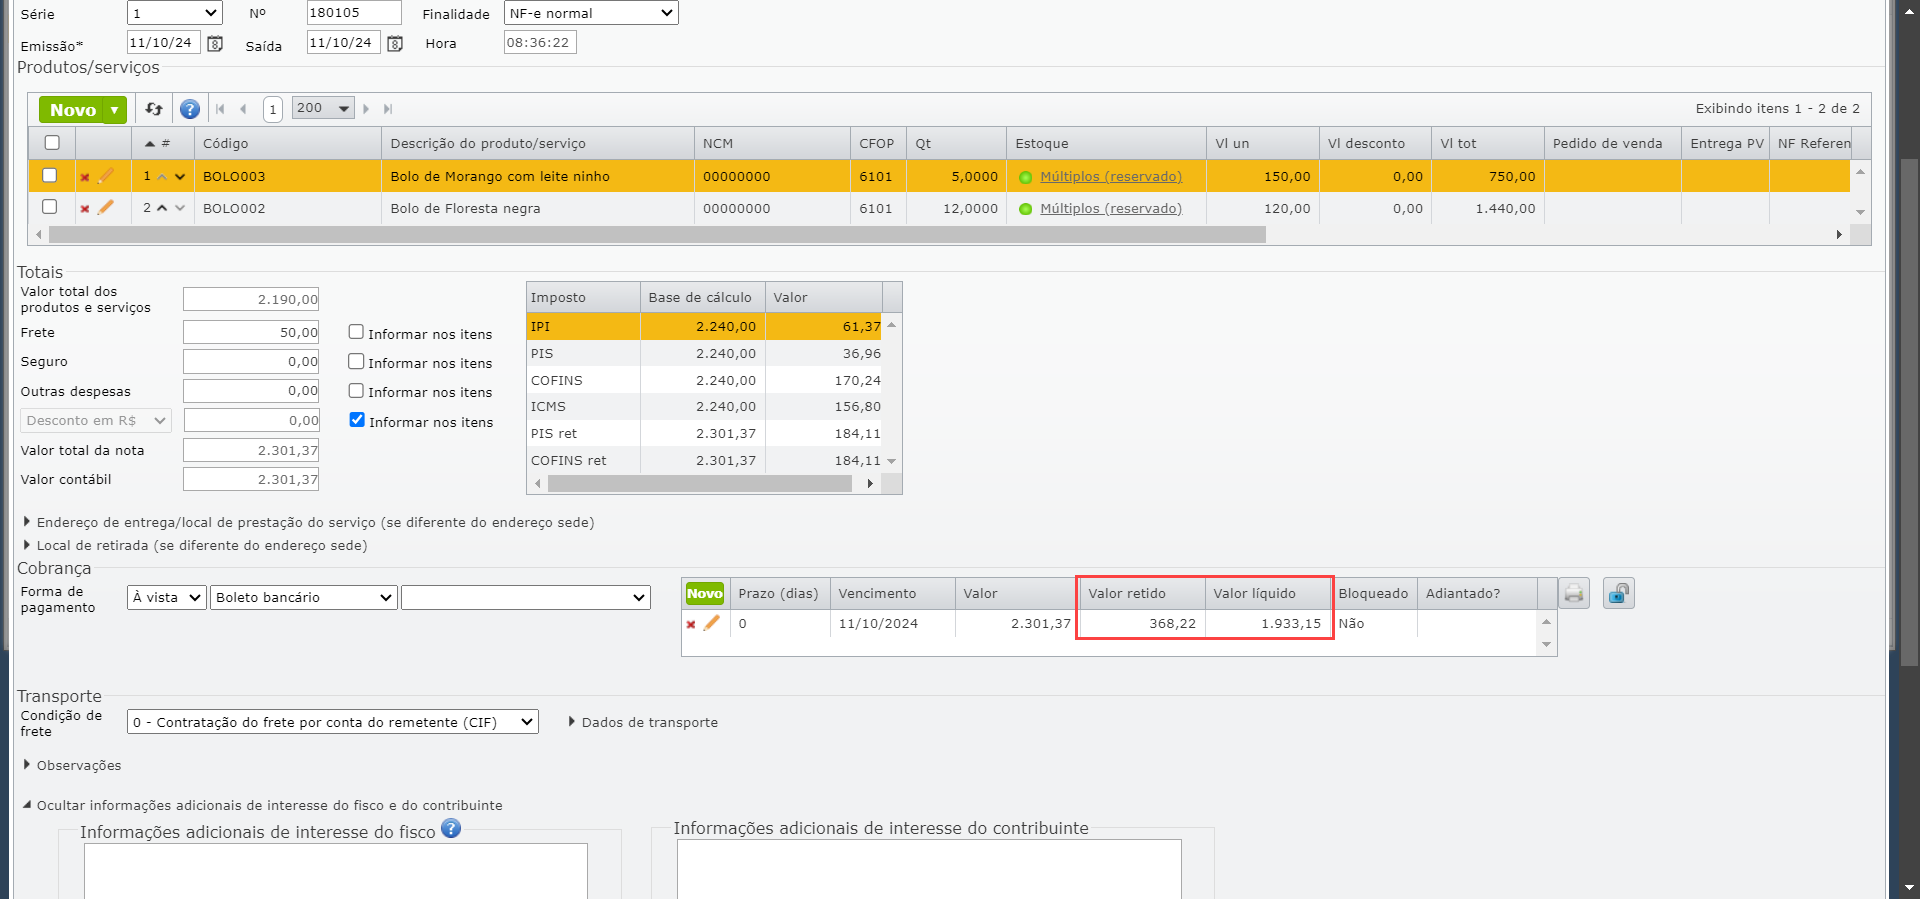Click Novo to add a product item

click(73, 110)
